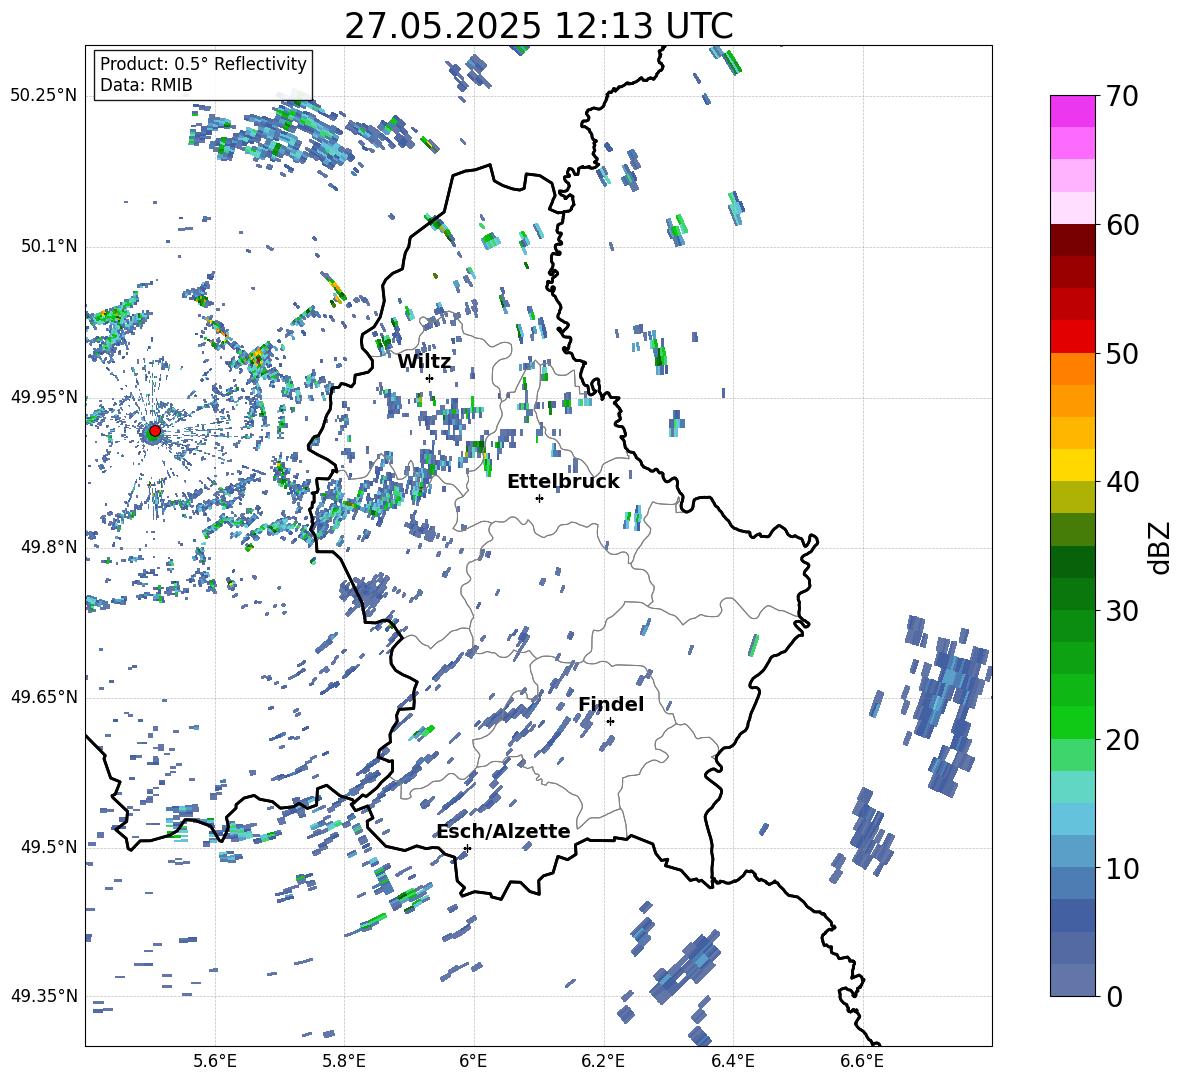
Task: Click the bright red colorbar segment above 50
Action: 1072,337
